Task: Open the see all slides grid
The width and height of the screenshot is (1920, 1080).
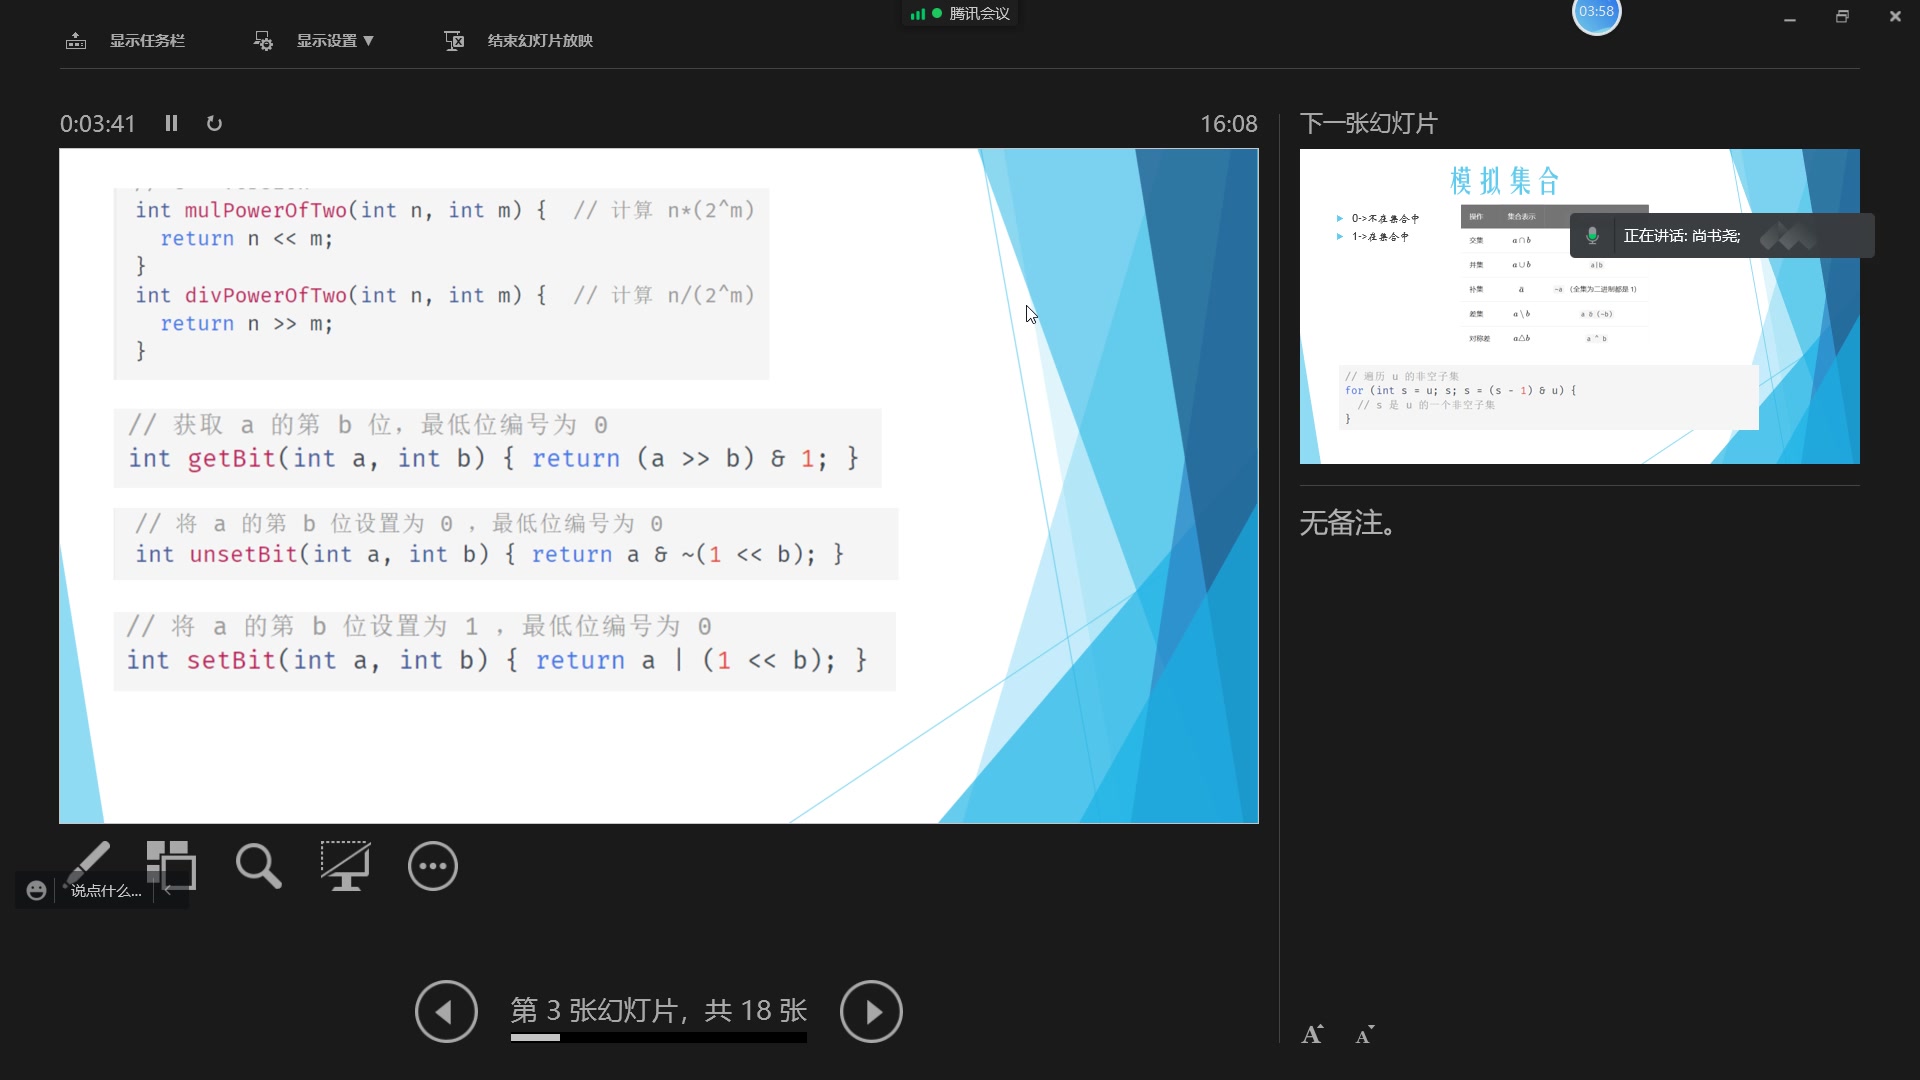Action: [171, 865]
